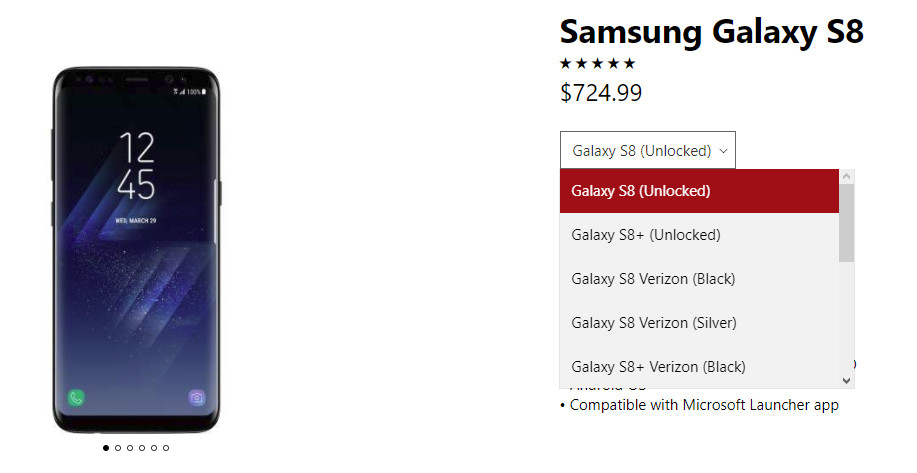Open the Galaxy S8 phone product image
Image resolution: width=917 pixels, height=473 pixels.
click(x=136, y=250)
